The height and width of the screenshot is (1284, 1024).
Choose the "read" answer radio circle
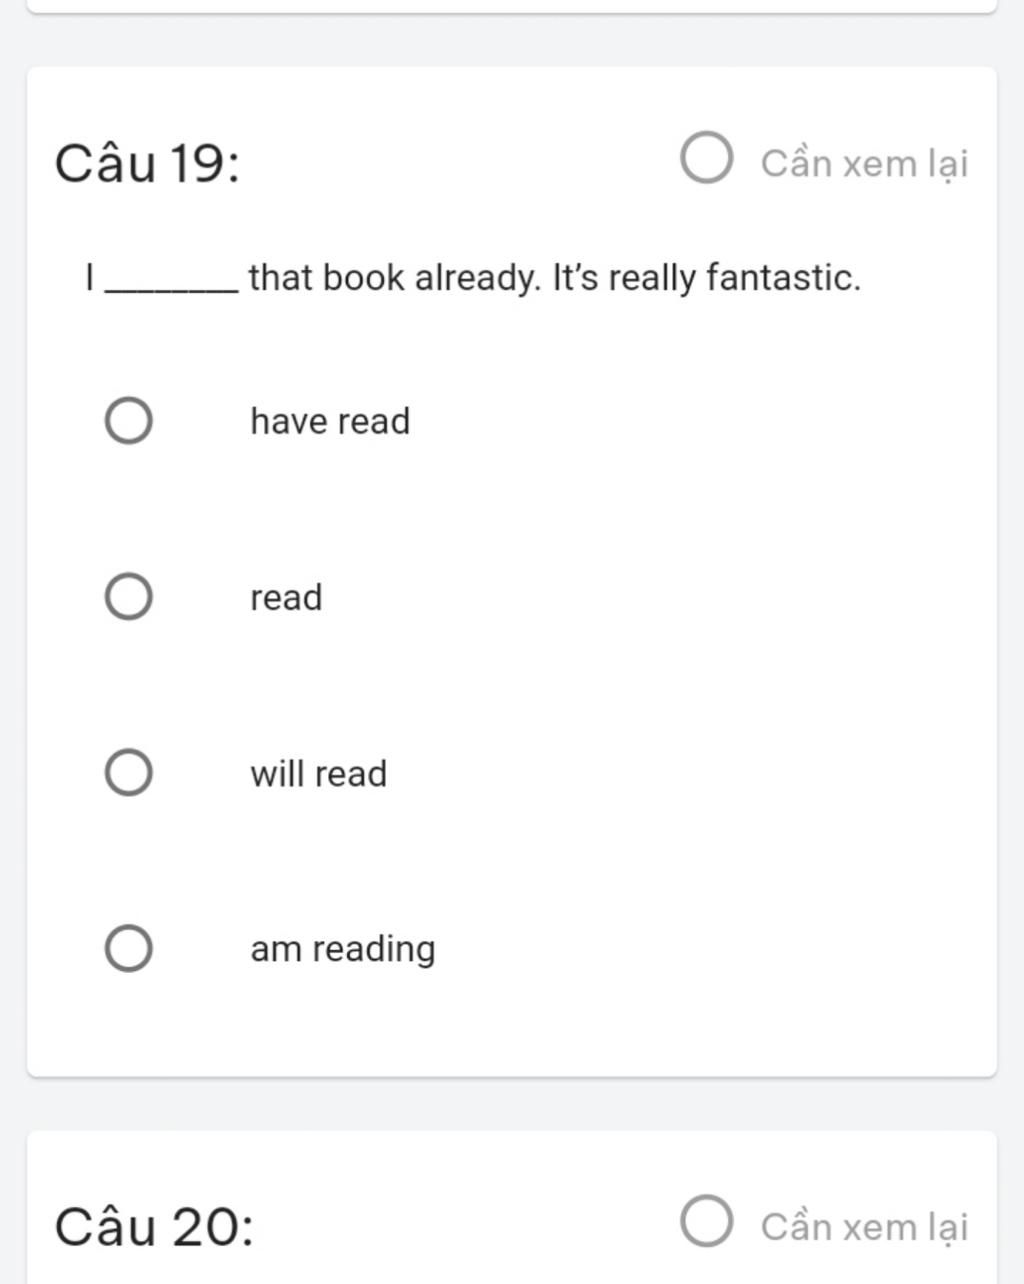129,597
